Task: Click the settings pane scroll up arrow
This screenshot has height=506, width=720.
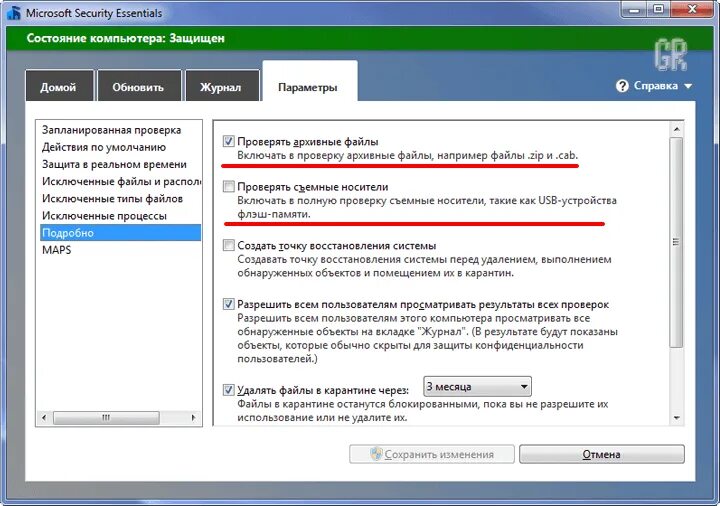Action: click(676, 129)
